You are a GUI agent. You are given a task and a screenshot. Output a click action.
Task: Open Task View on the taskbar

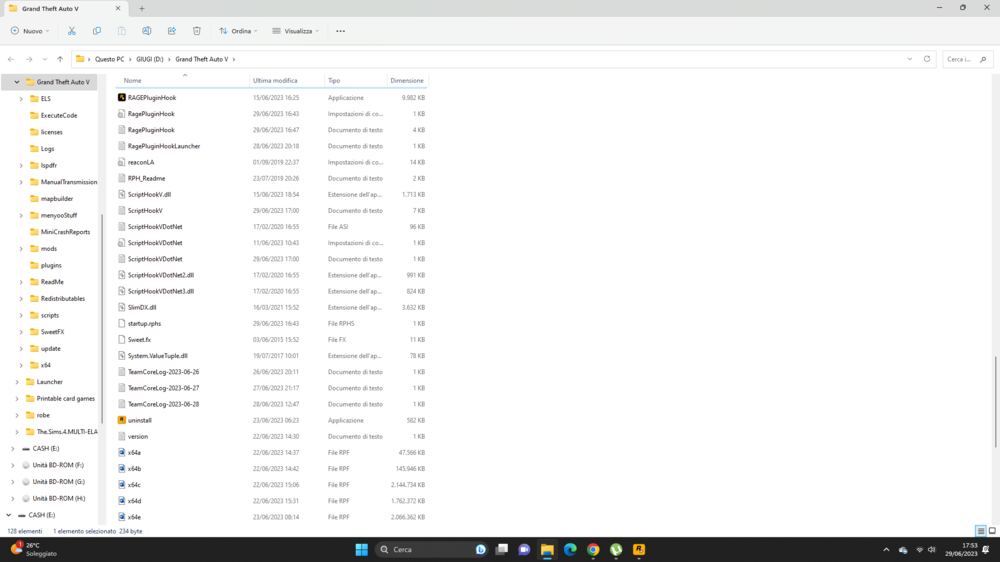click(502, 549)
